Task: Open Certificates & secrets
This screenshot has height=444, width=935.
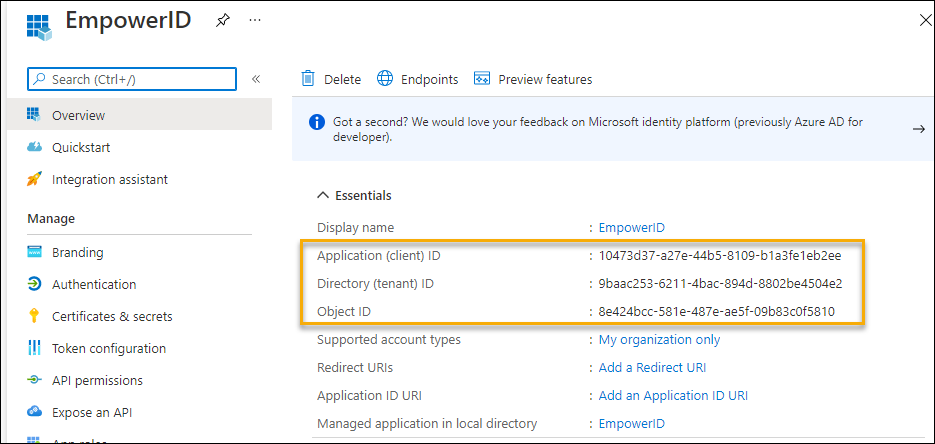Action: [x=112, y=316]
